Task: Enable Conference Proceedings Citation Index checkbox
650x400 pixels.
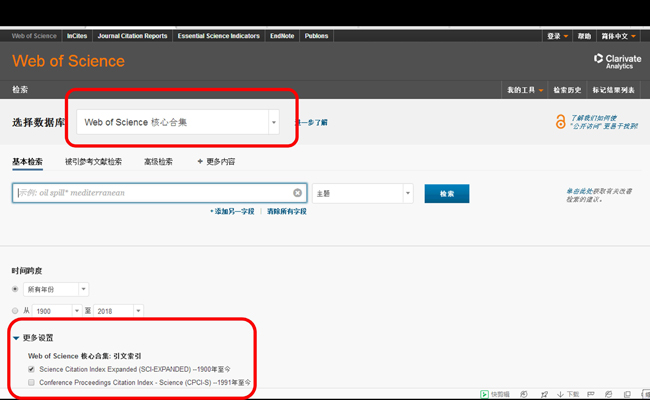Action: click(x=32, y=382)
